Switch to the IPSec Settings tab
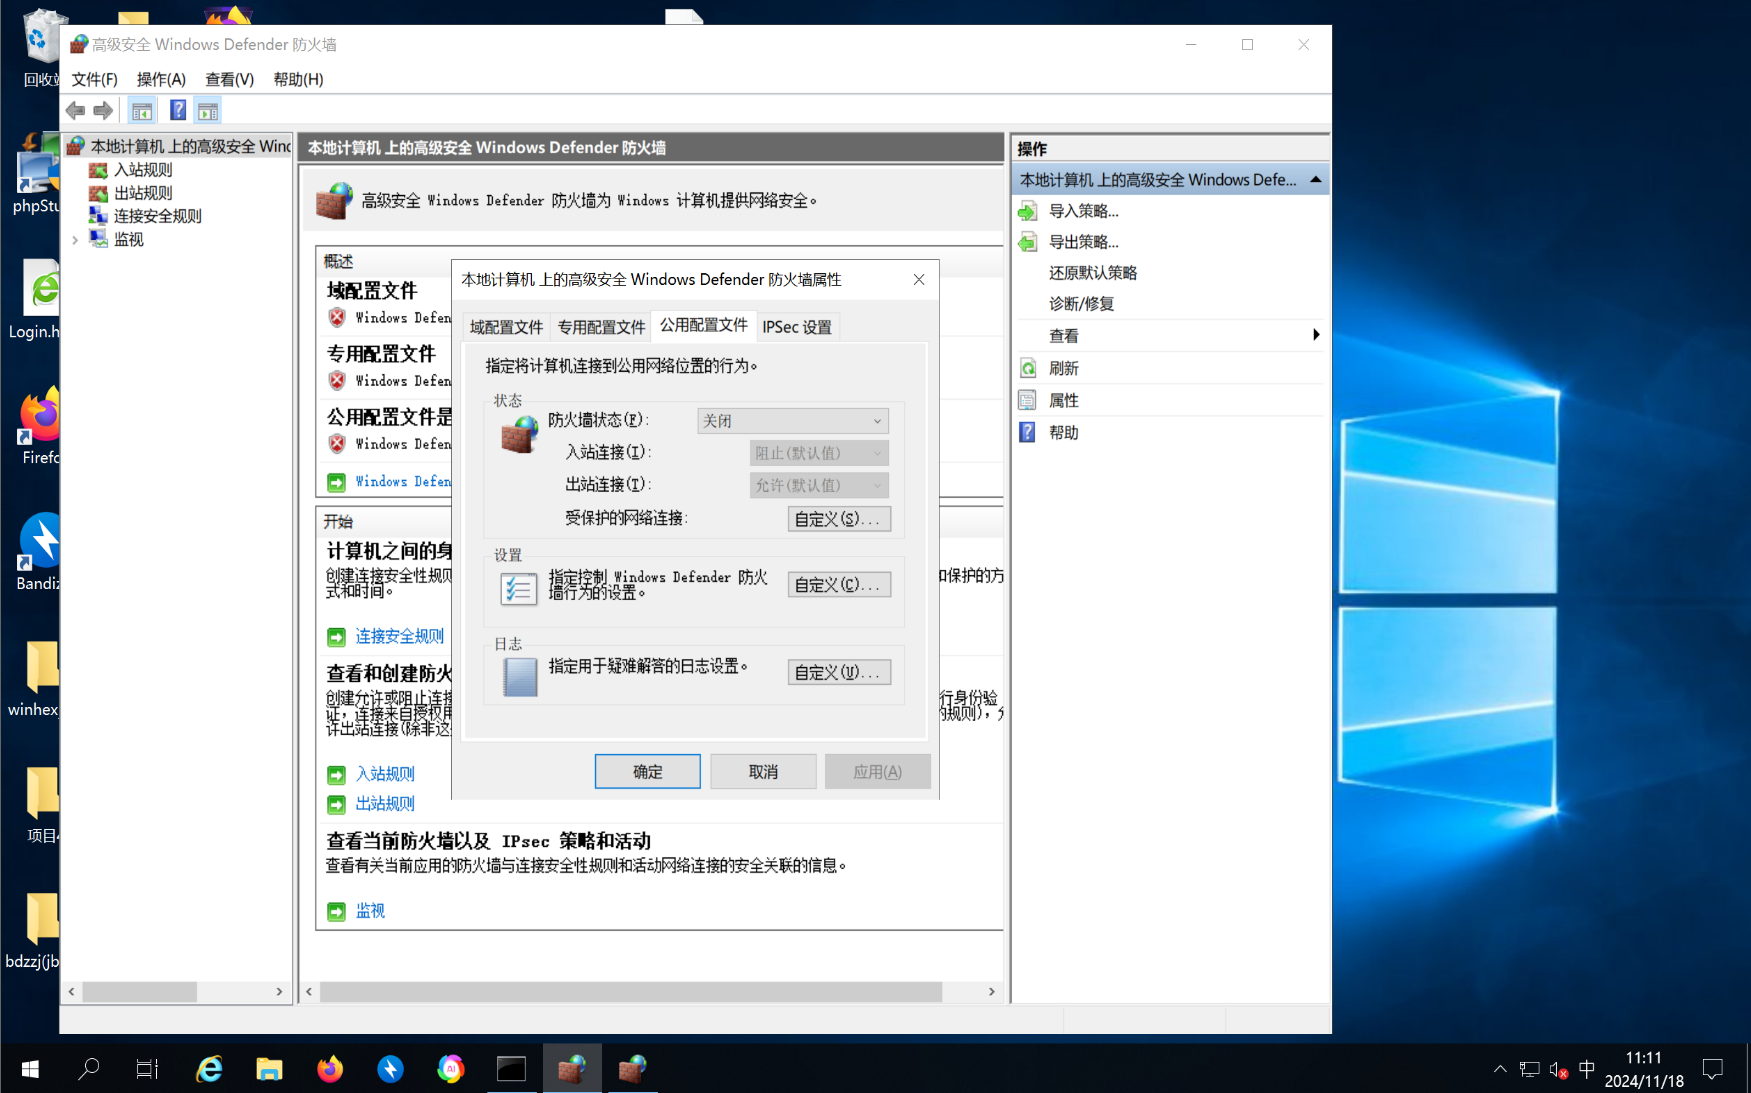Screen dimensions: 1751x1093 pos(797,327)
